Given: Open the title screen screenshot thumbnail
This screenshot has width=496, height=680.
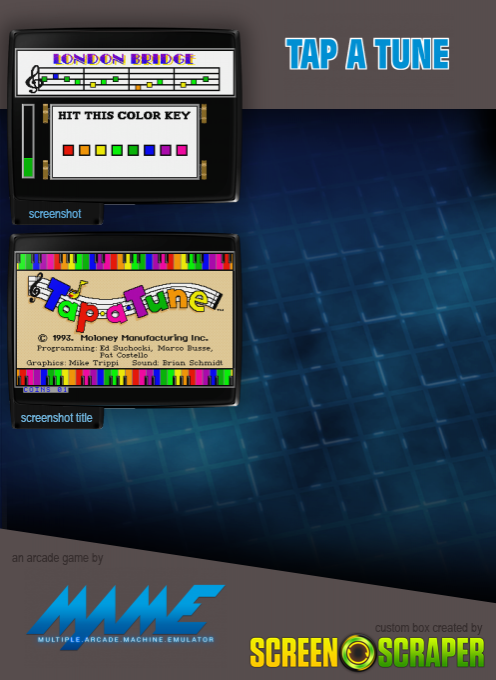Looking at the screenshot, I should click(124, 320).
